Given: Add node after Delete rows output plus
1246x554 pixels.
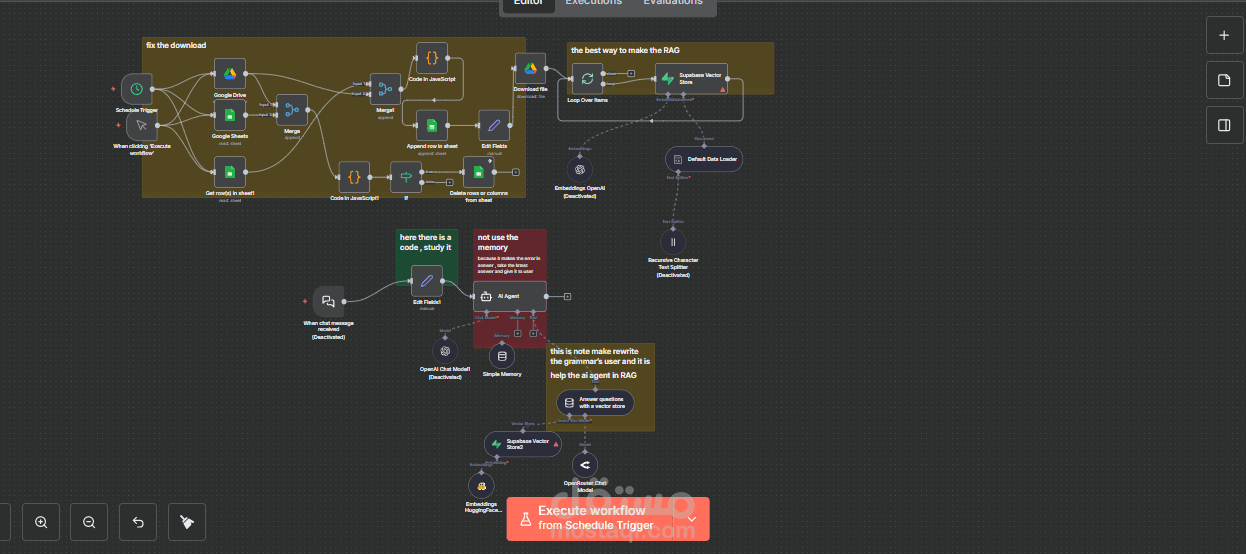Looking at the screenshot, I should pyautogui.click(x=515, y=172).
